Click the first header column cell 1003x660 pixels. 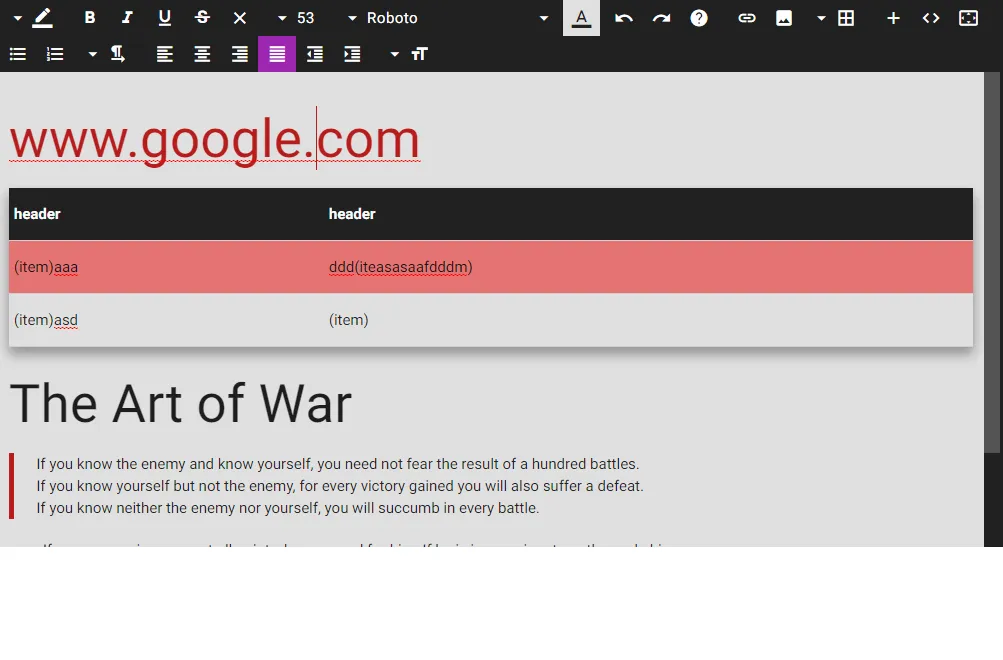(x=166, y=214)
